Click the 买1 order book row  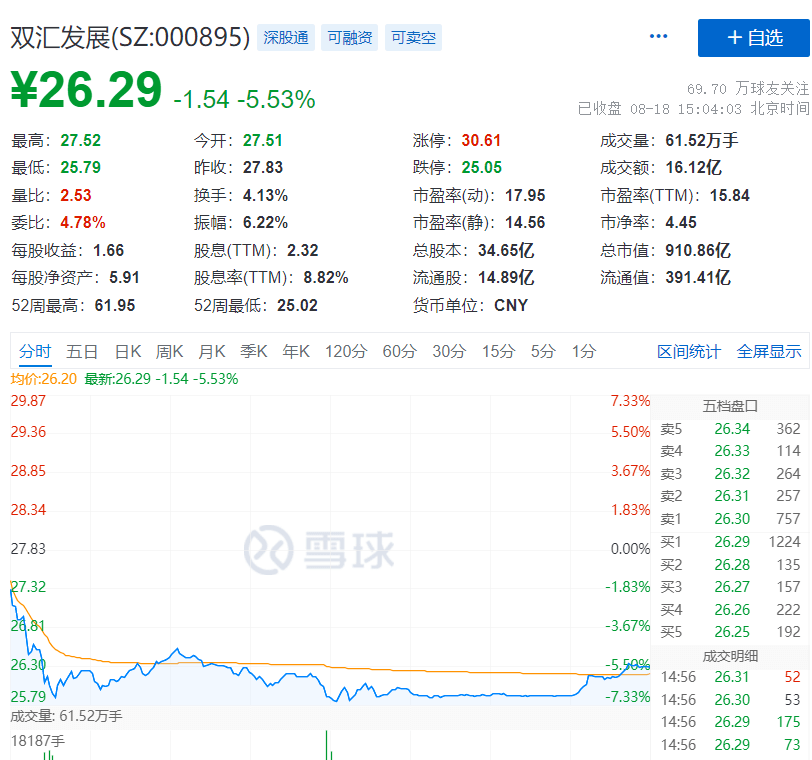click(x=730, y=541)
